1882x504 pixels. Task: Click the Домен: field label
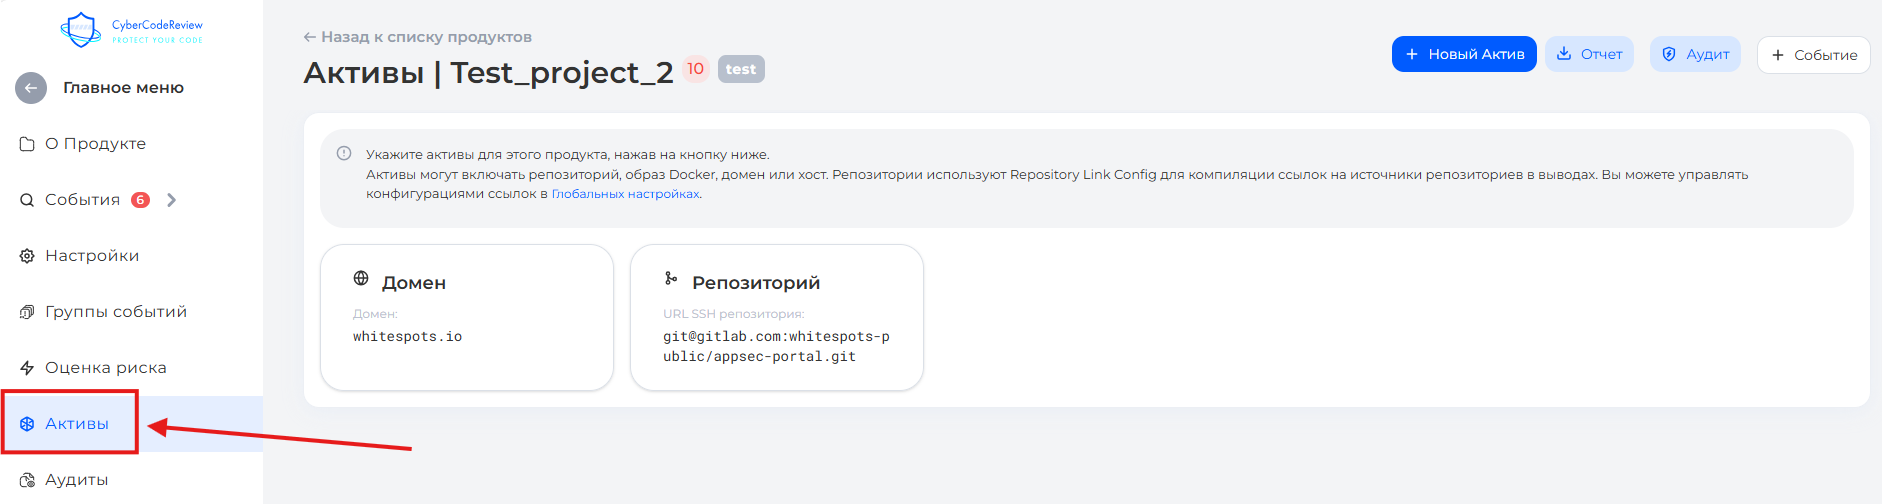click(375, 314)
